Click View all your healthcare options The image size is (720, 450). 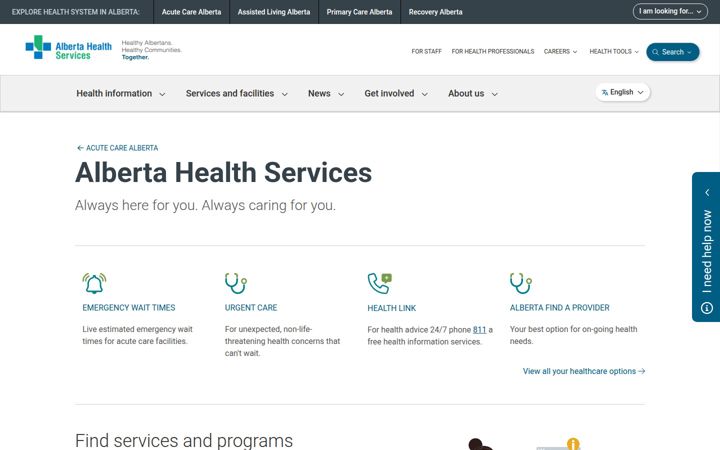click(x=584, y=371)
